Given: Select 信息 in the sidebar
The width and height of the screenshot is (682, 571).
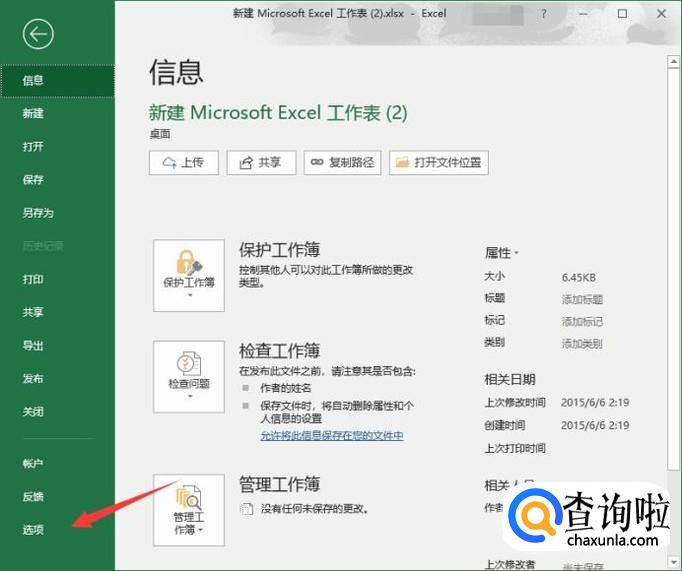Looking at the screenshot, I should 57,80.
